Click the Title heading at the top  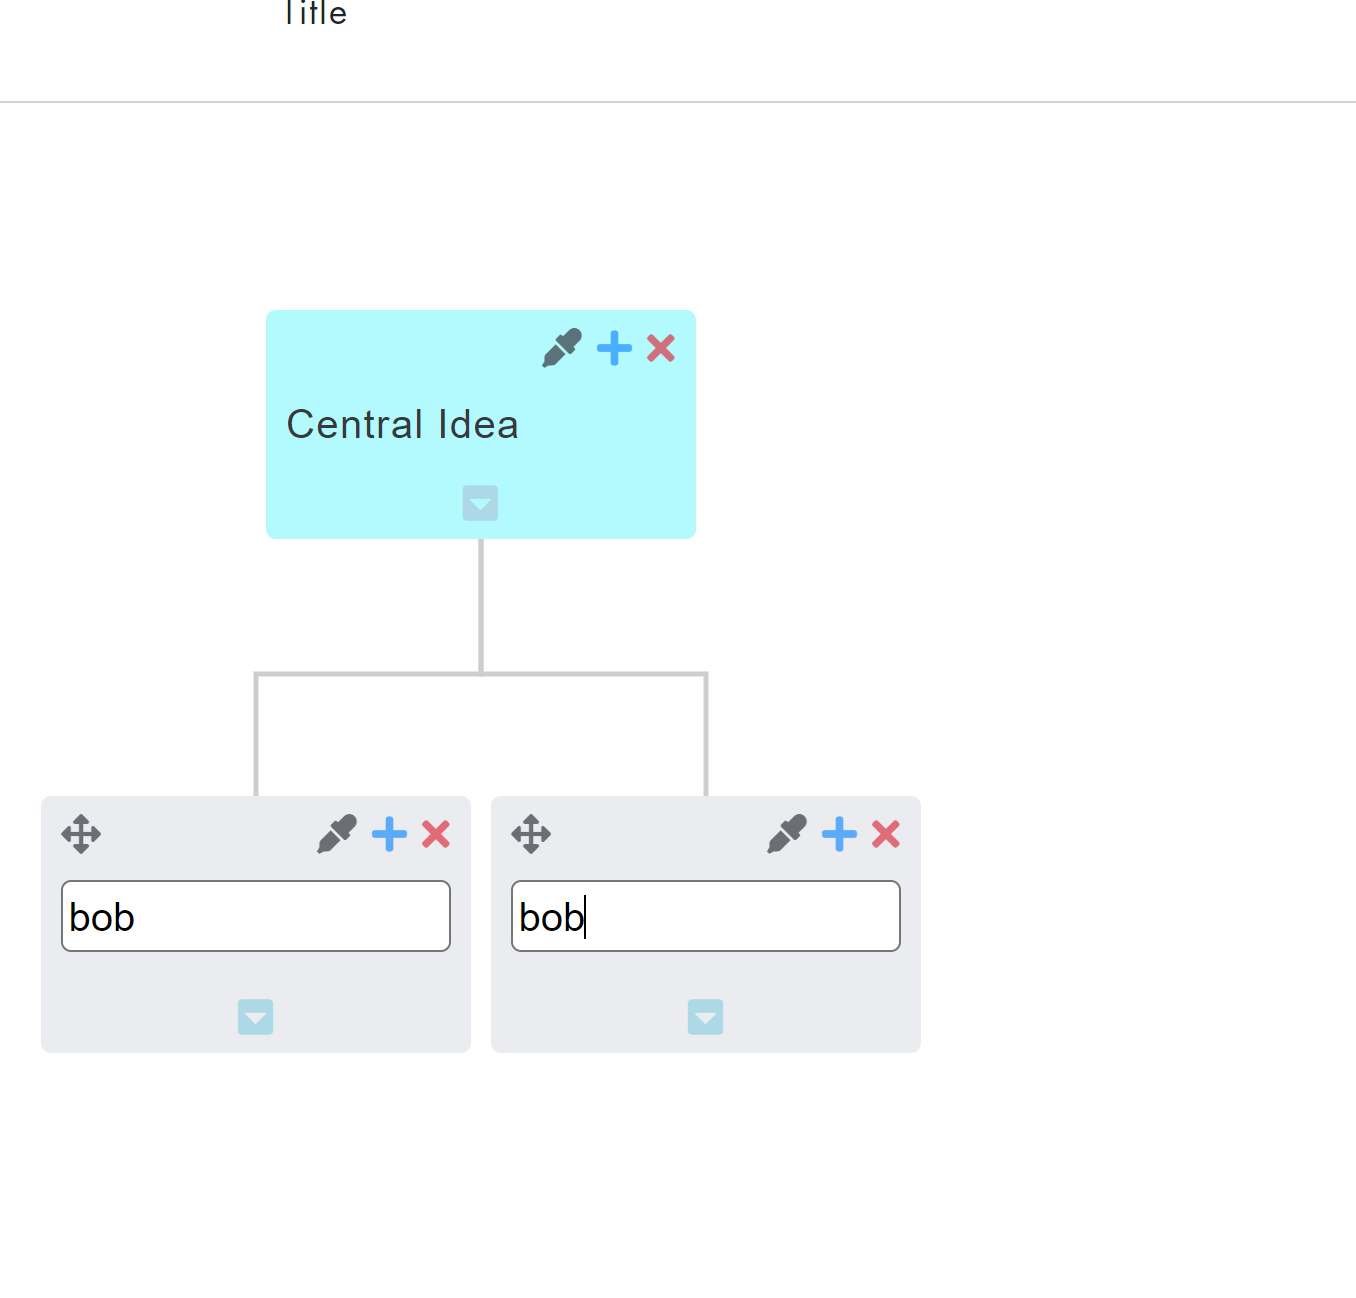click(314, 14)
